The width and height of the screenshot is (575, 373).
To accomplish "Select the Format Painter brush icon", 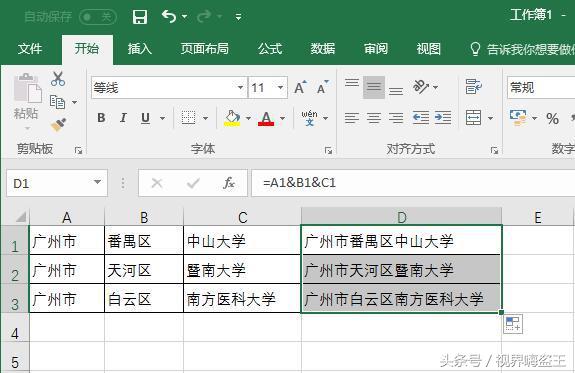I will tap(58, 125).
